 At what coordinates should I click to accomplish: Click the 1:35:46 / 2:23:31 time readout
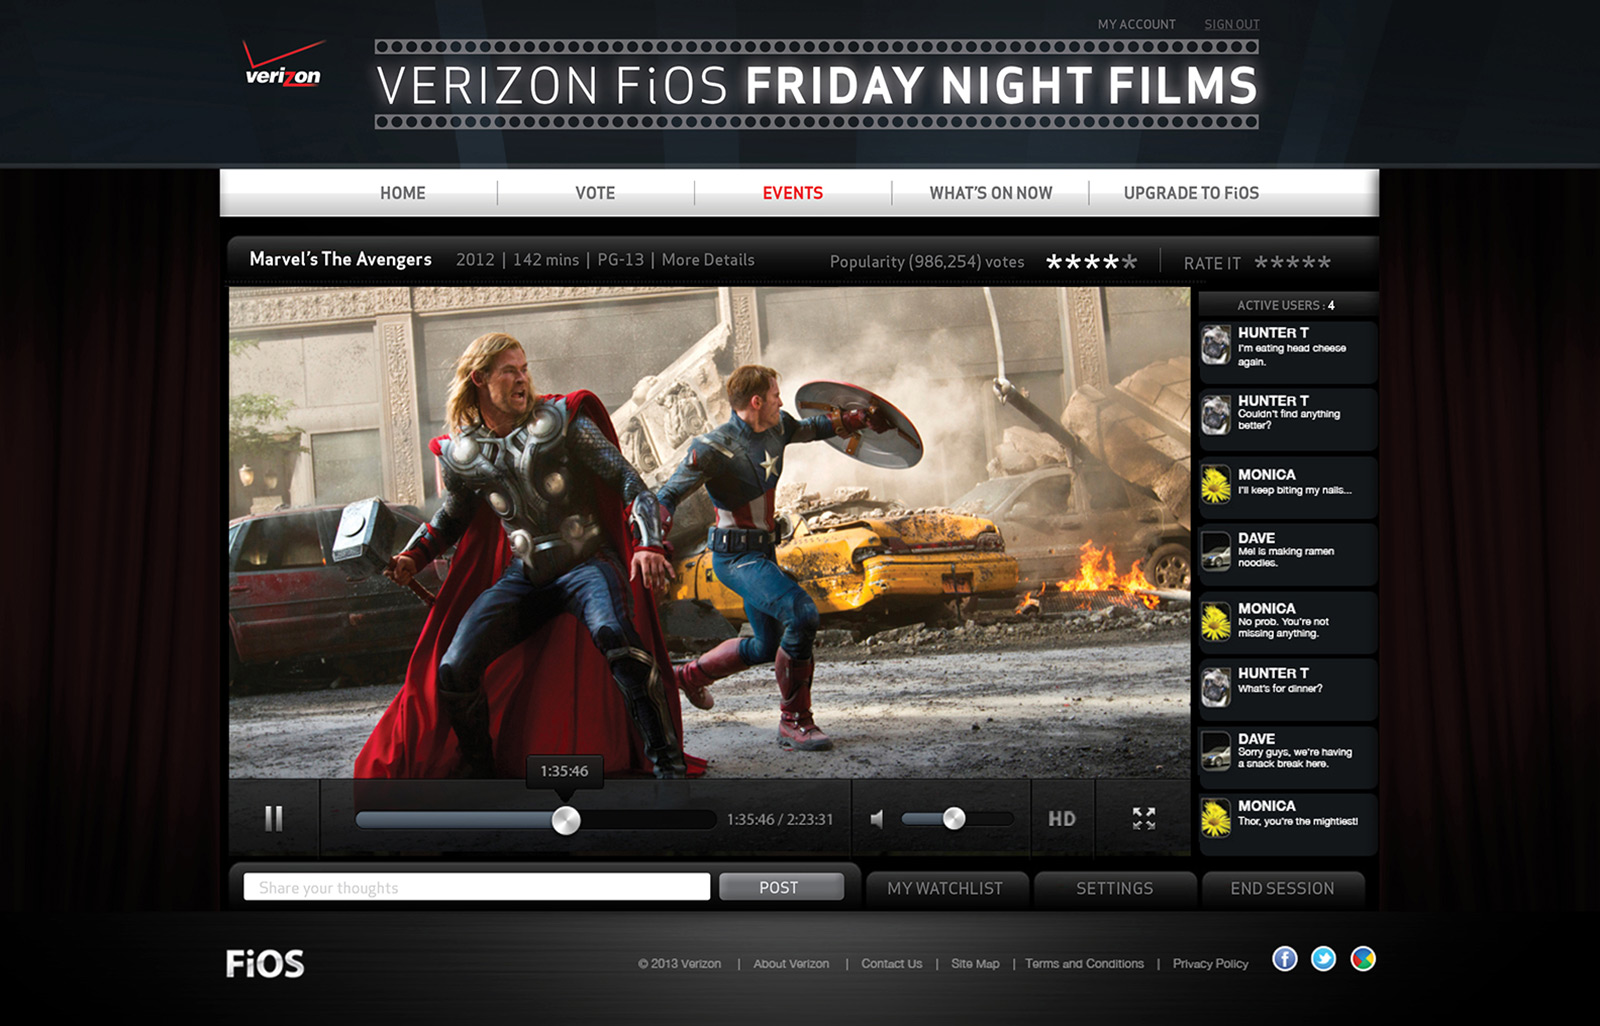780,819
